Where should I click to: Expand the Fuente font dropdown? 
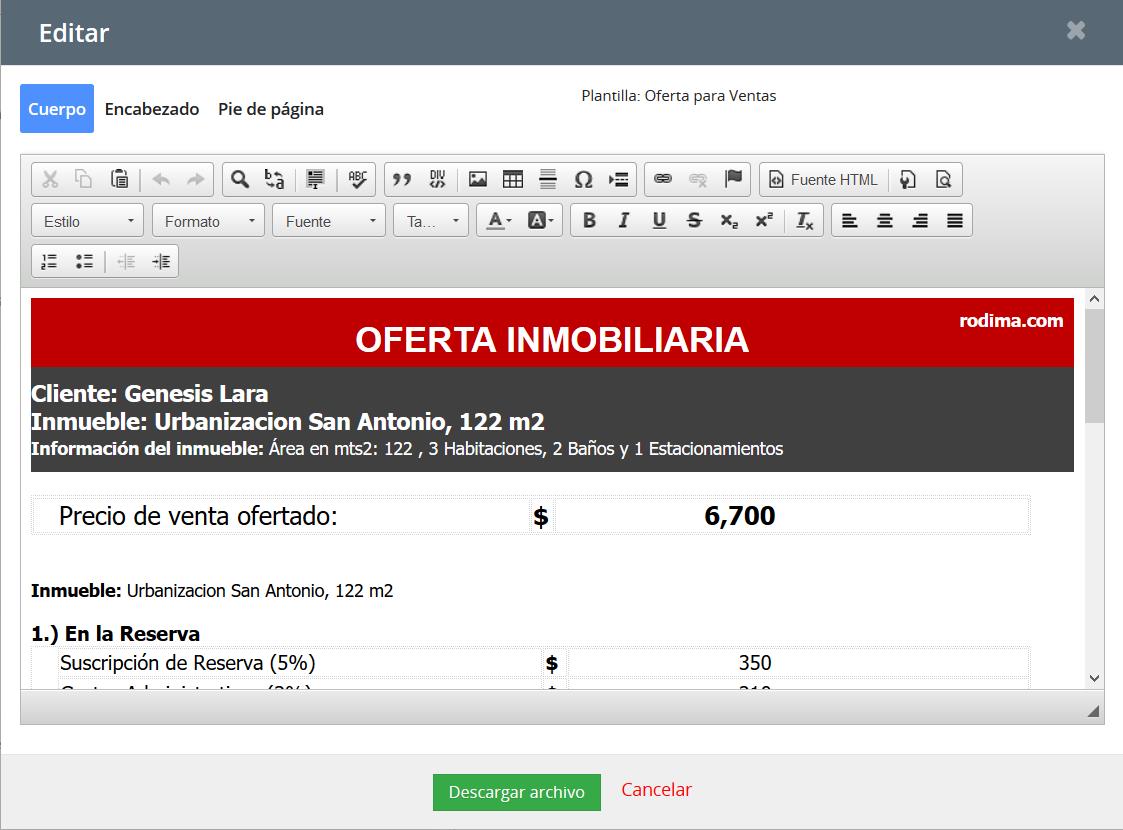coord(328,221)
